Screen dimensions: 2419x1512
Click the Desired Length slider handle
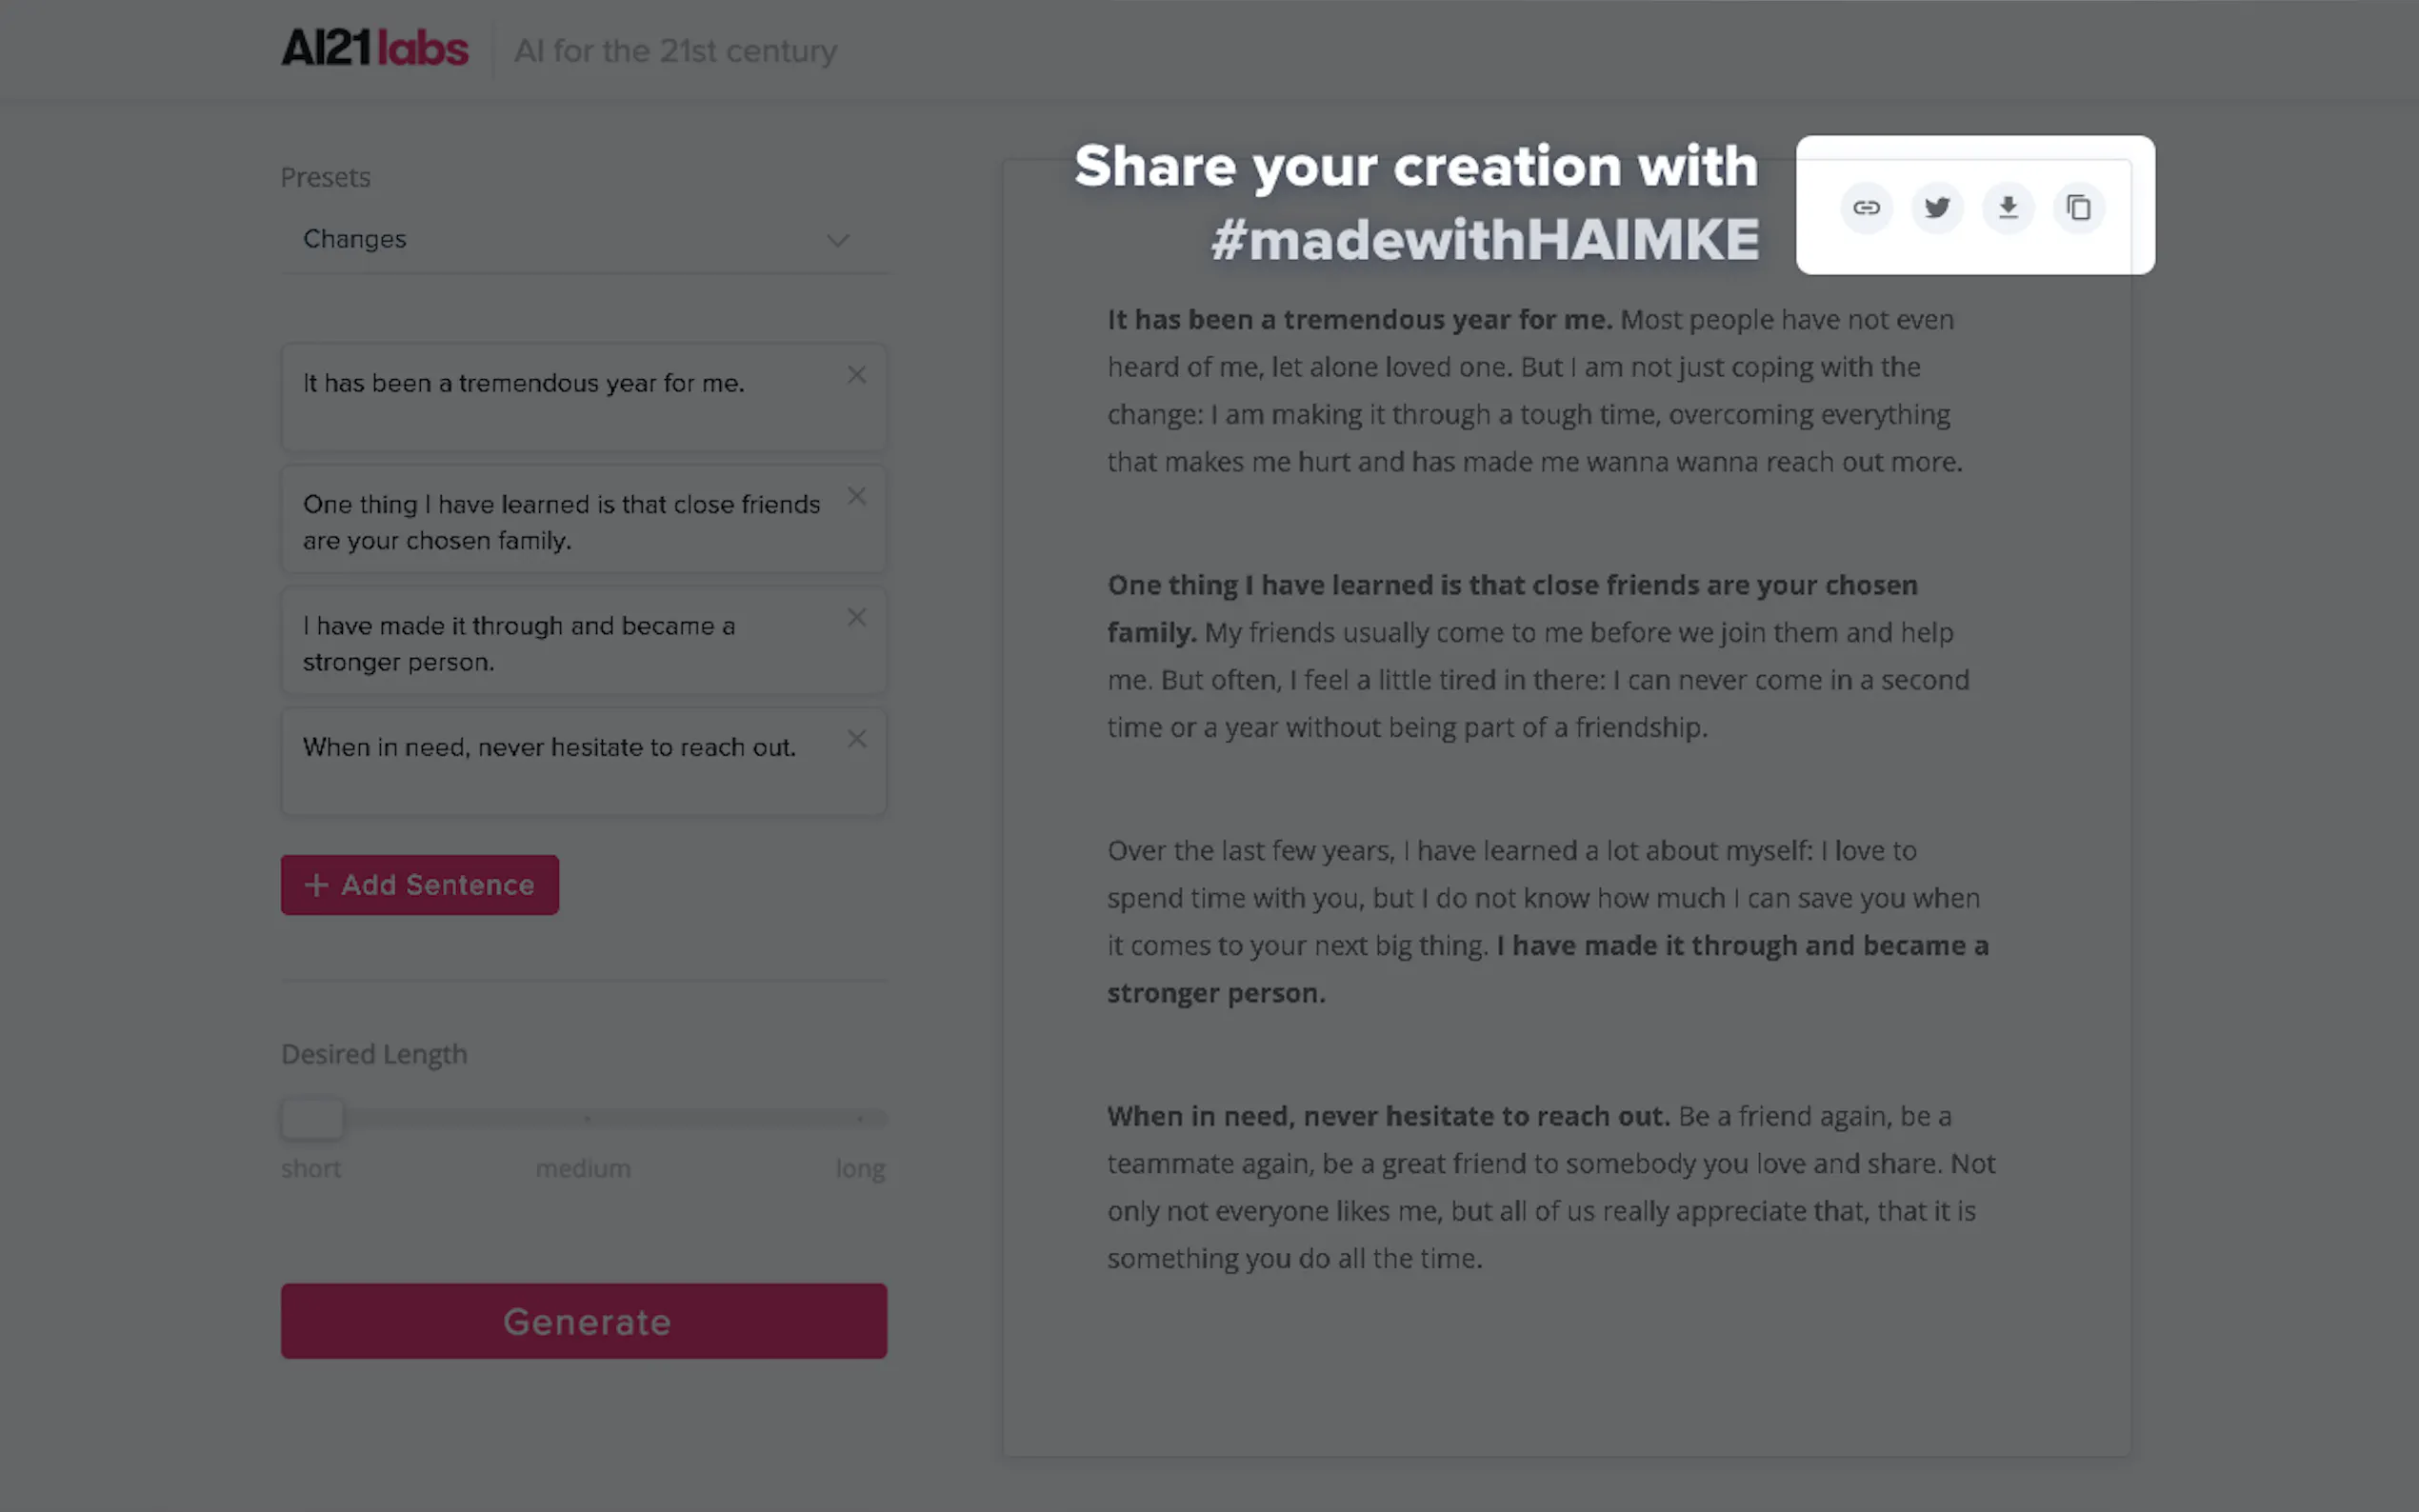(312, 1118)
